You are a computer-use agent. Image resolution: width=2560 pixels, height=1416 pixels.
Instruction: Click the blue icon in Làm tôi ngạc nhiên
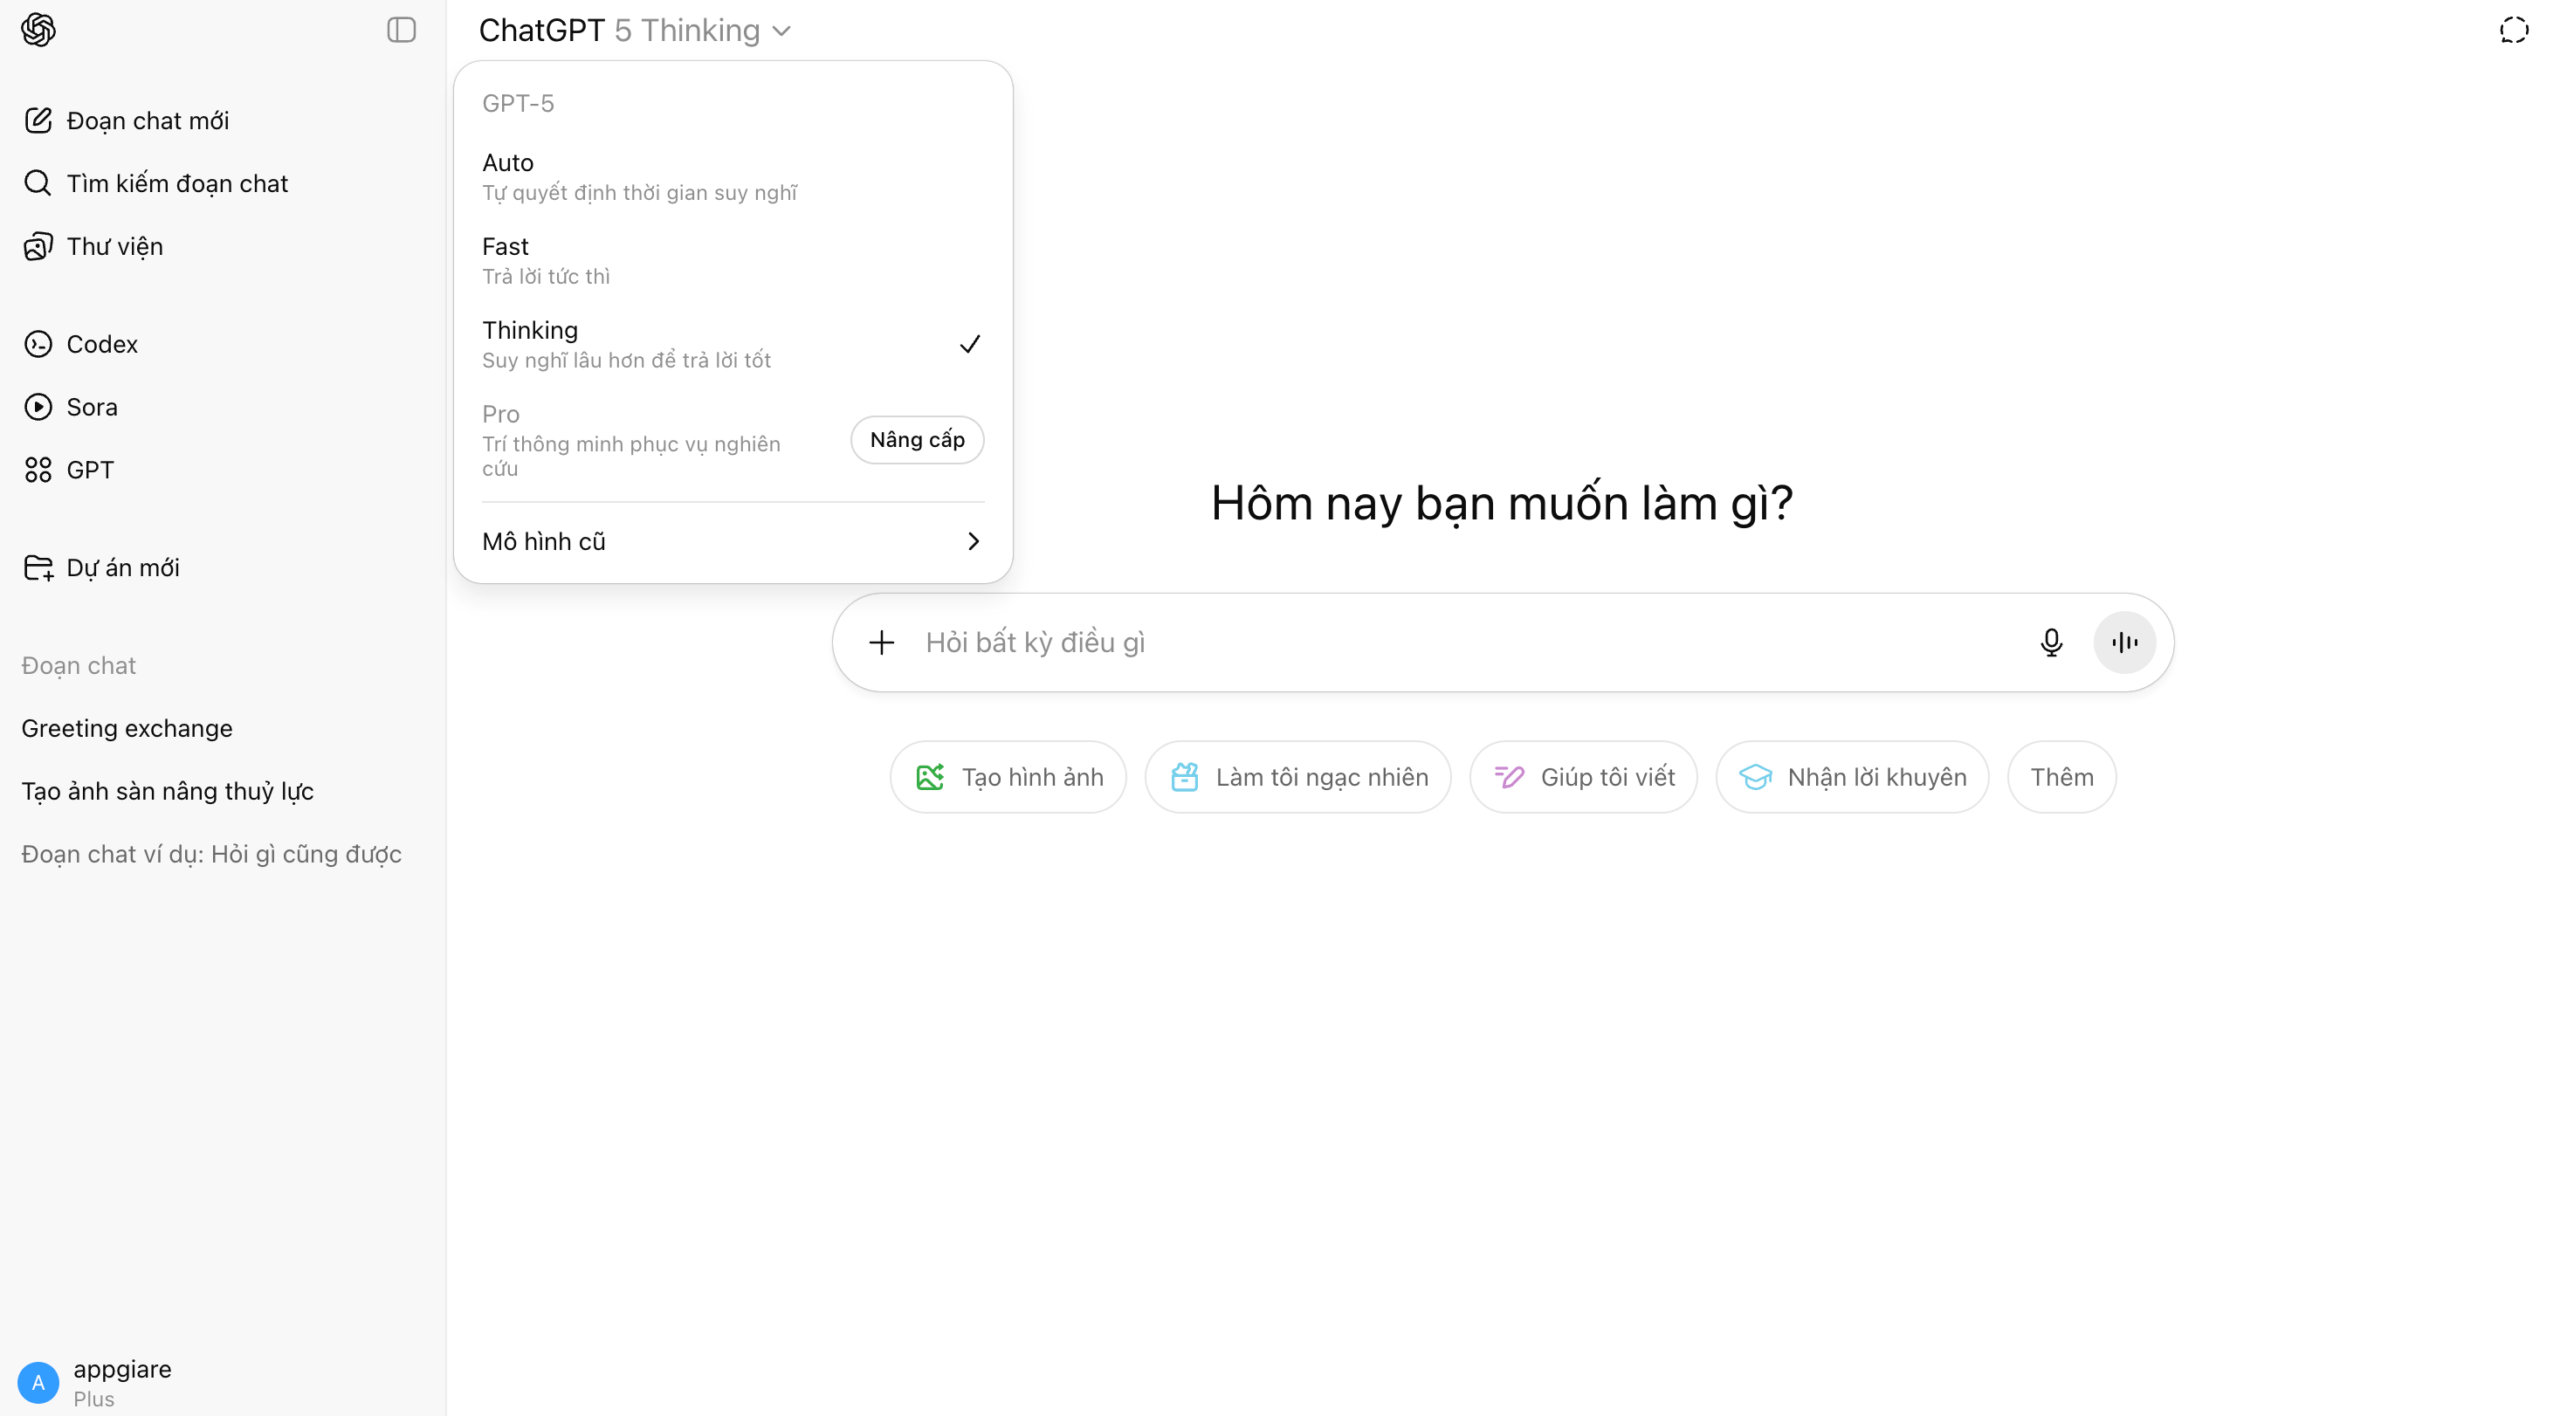pos(1184,777)
